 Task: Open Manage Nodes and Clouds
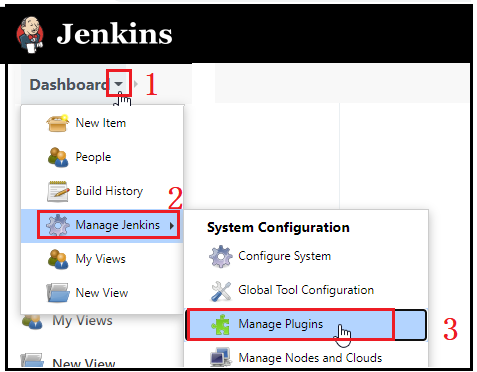(x=310, y=358)
